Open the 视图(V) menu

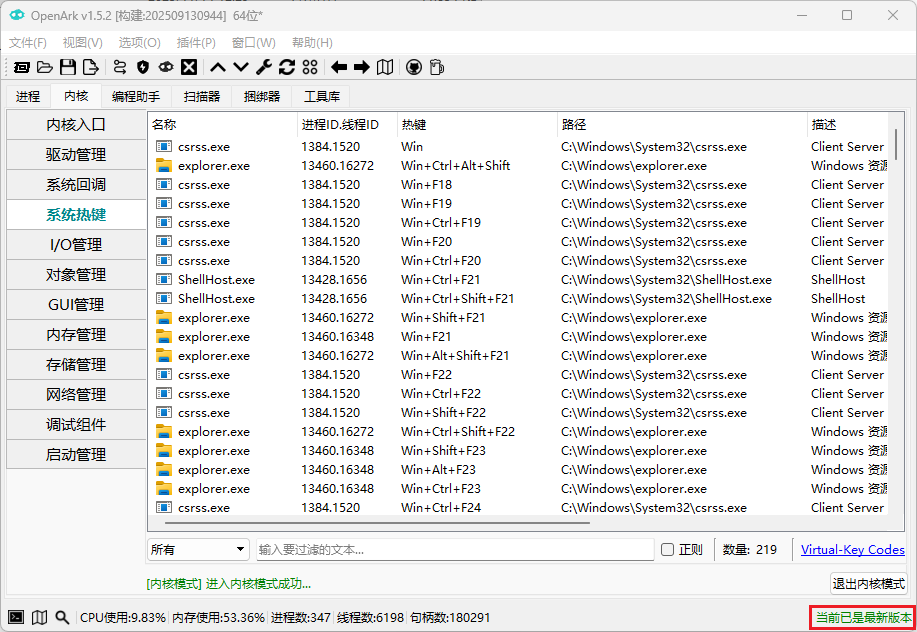82,43
